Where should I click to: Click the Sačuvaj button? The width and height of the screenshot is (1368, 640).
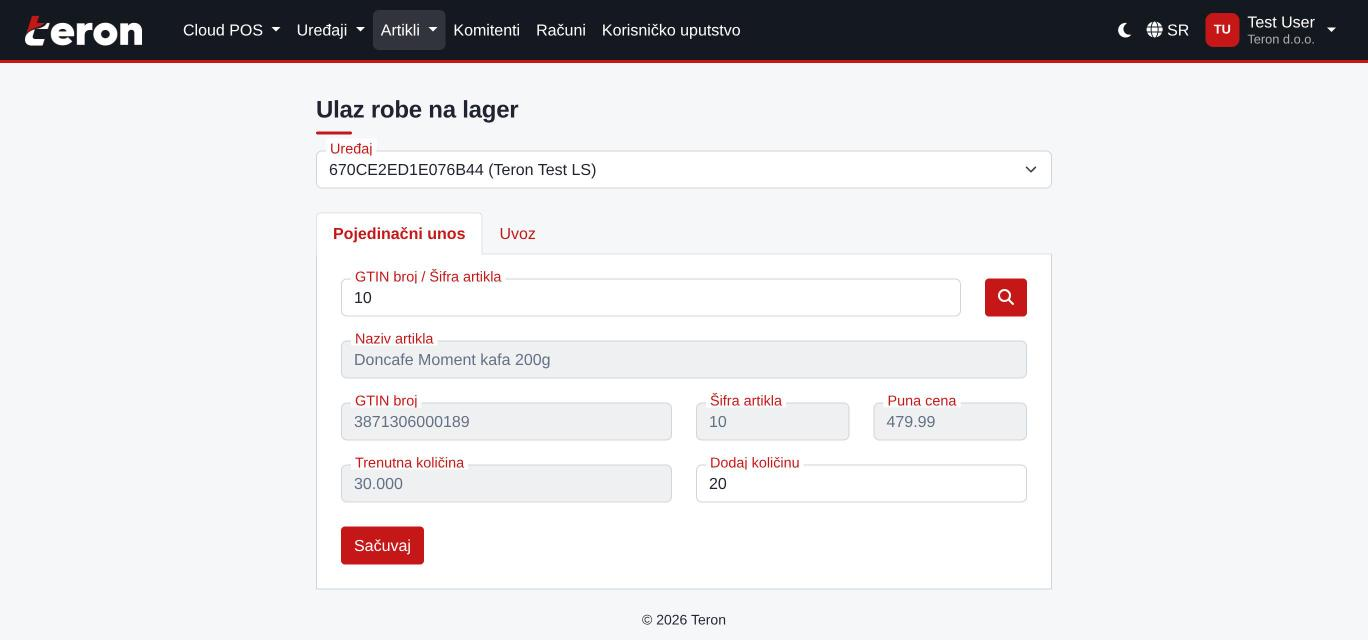[382, 546]
